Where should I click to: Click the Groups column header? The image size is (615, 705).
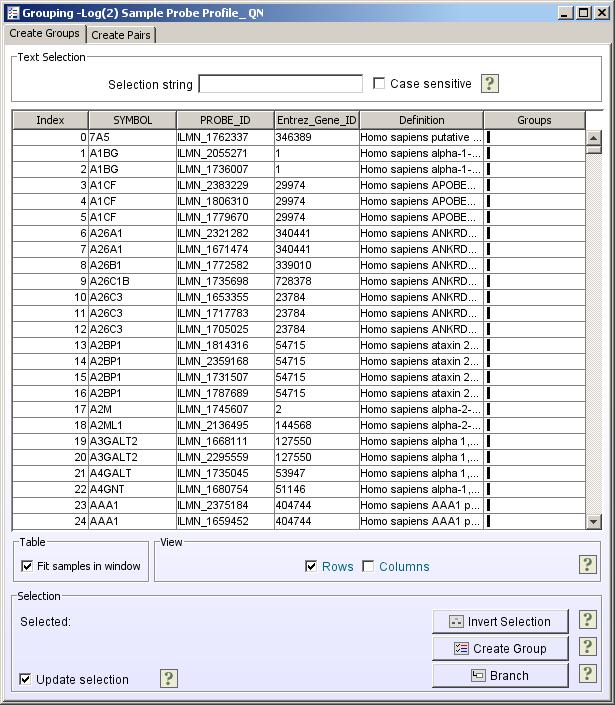(534, 120)
